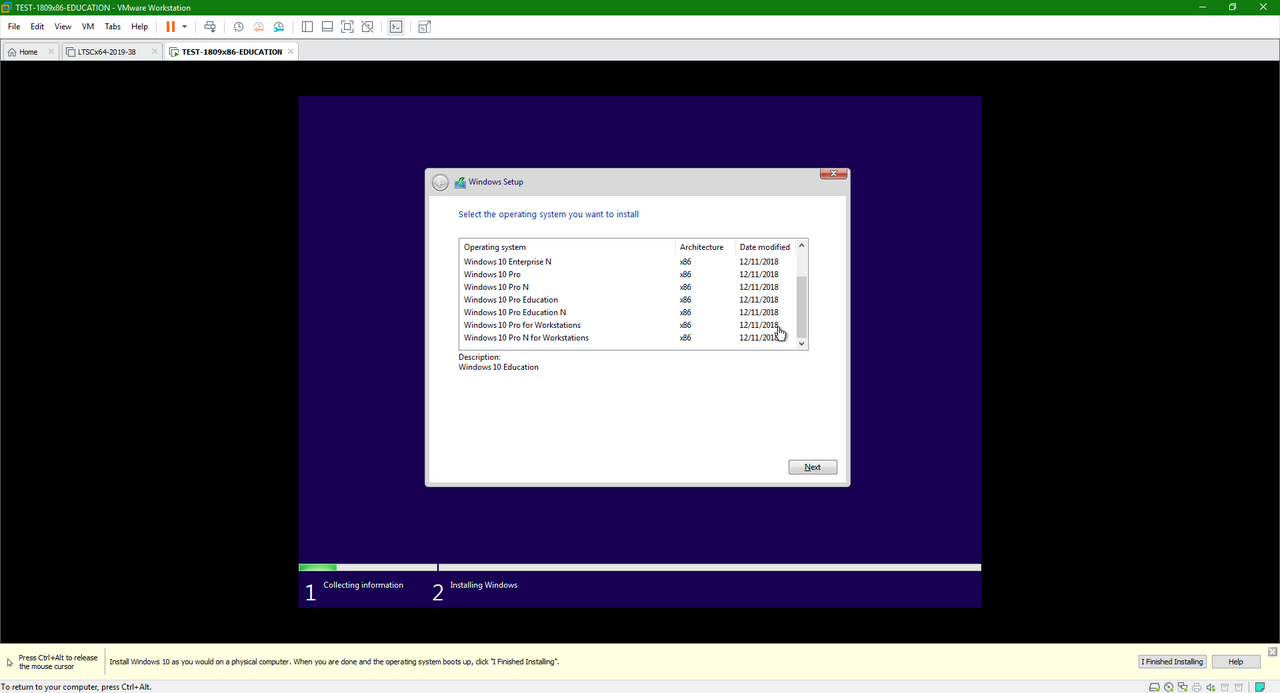Send Ctrl+Alt+Del to the virtual machine
The image size is (1280, 693).
[x=209, y=26]
